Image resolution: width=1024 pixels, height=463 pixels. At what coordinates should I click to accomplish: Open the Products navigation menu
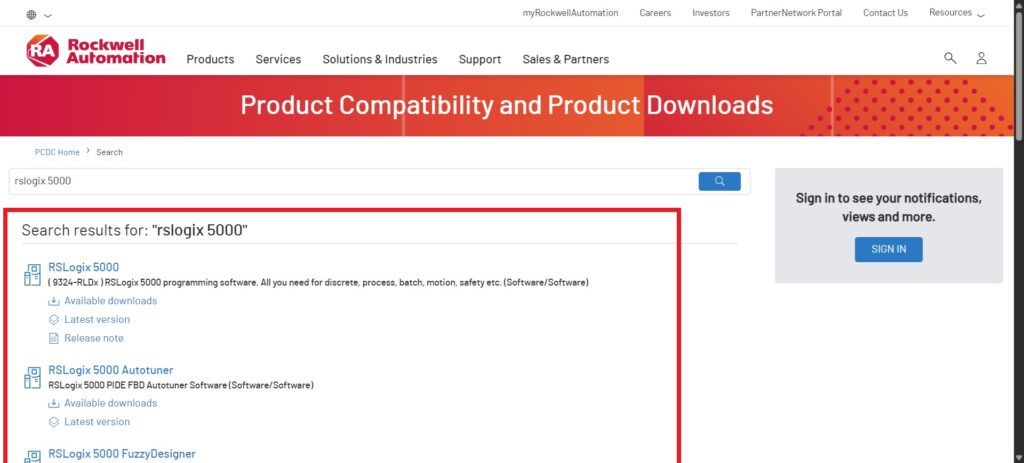tap(210, 59)
